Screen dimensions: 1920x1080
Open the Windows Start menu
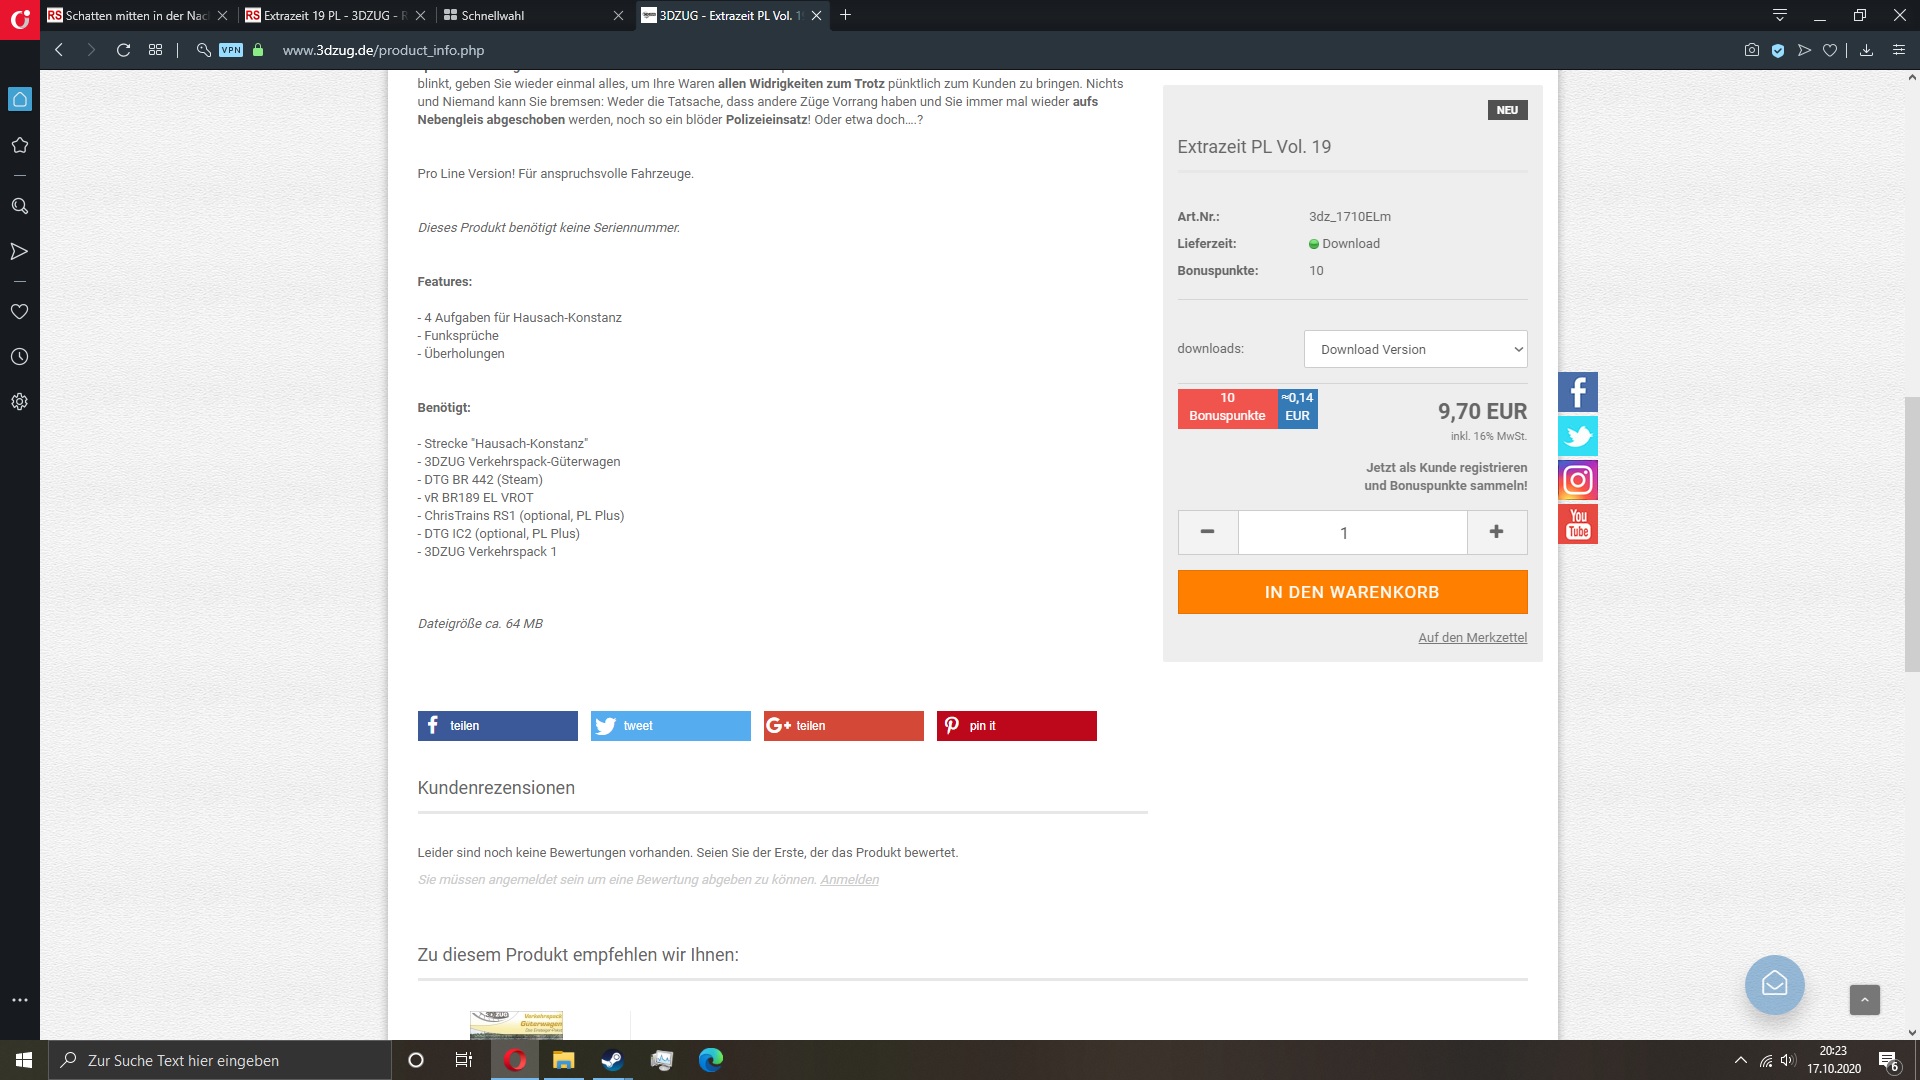click(24, 1060)
